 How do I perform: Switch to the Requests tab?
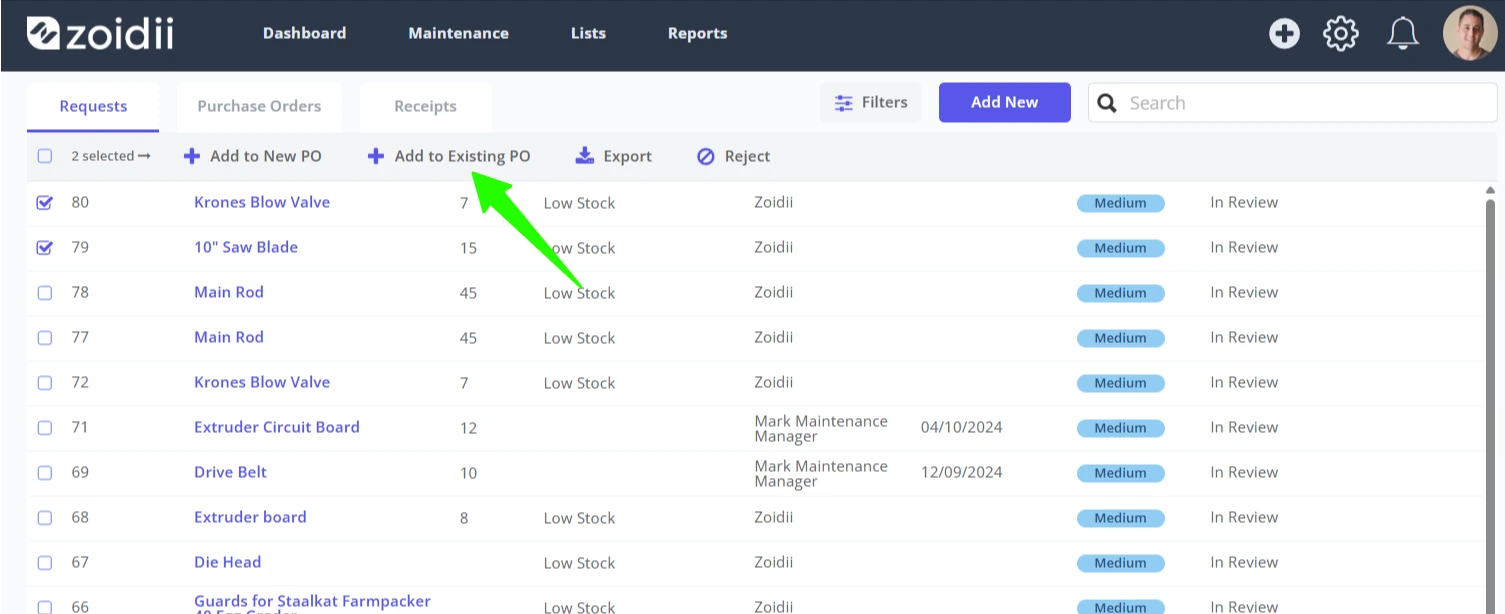coord(93,107)
